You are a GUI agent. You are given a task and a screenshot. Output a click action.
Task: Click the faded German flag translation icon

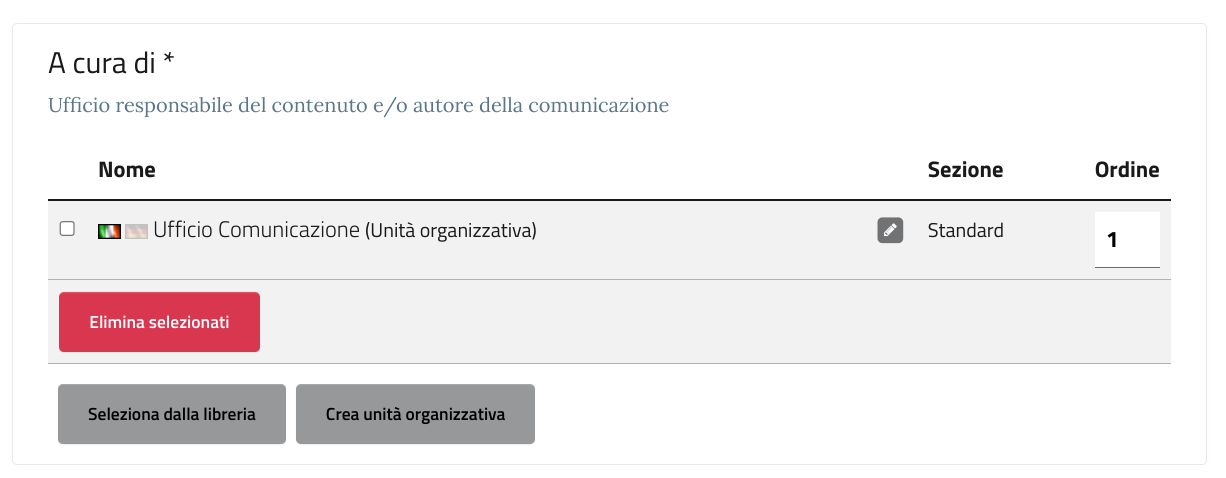point(136,231)
